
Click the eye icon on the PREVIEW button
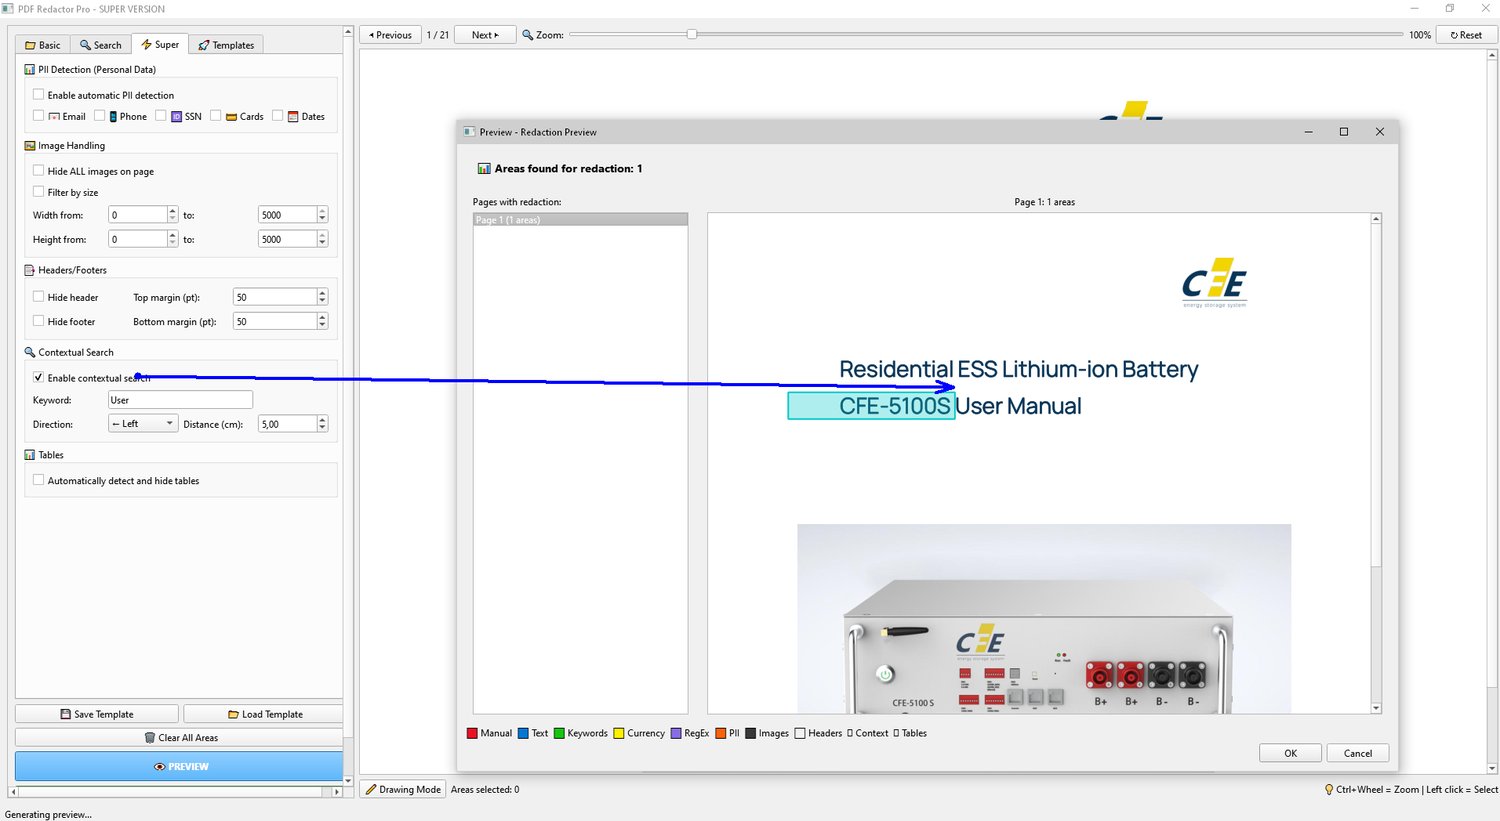pos(159,767)
